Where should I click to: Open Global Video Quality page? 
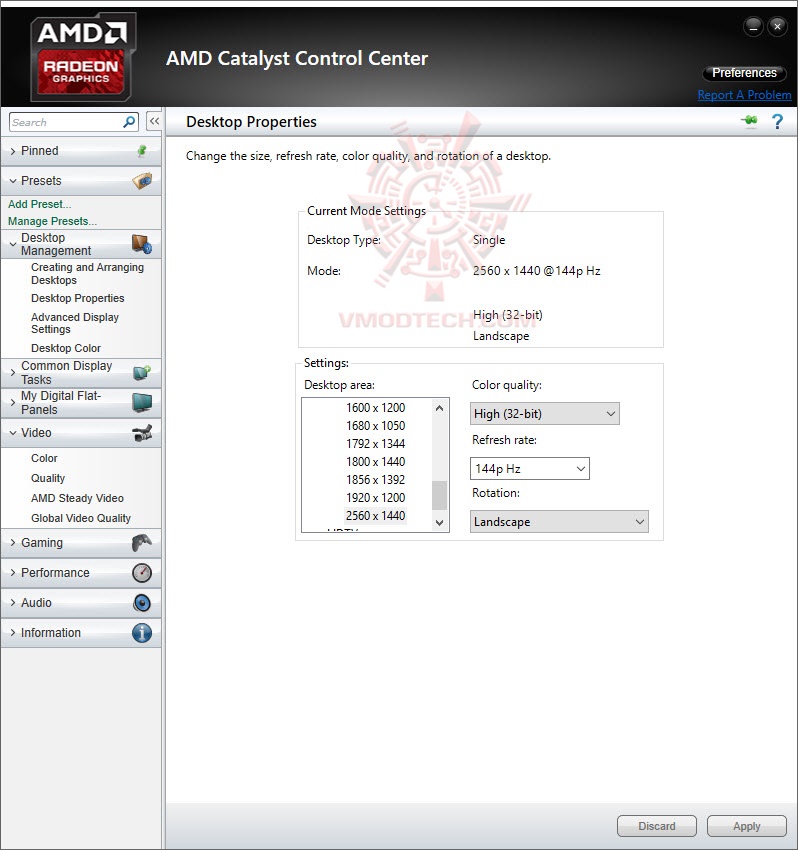coord(81,518)
